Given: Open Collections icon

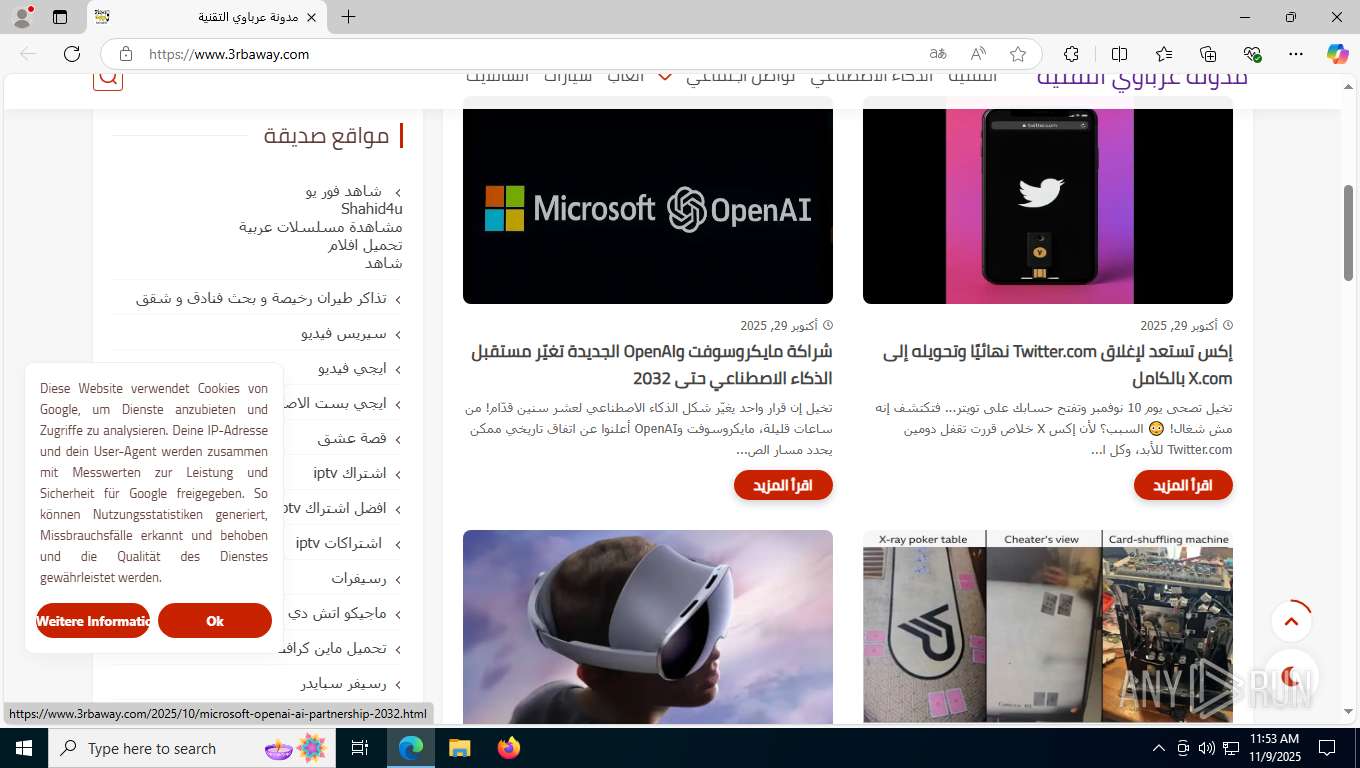Looking at the screenshot, I should pyautogui.click(x=1208, y=54).
